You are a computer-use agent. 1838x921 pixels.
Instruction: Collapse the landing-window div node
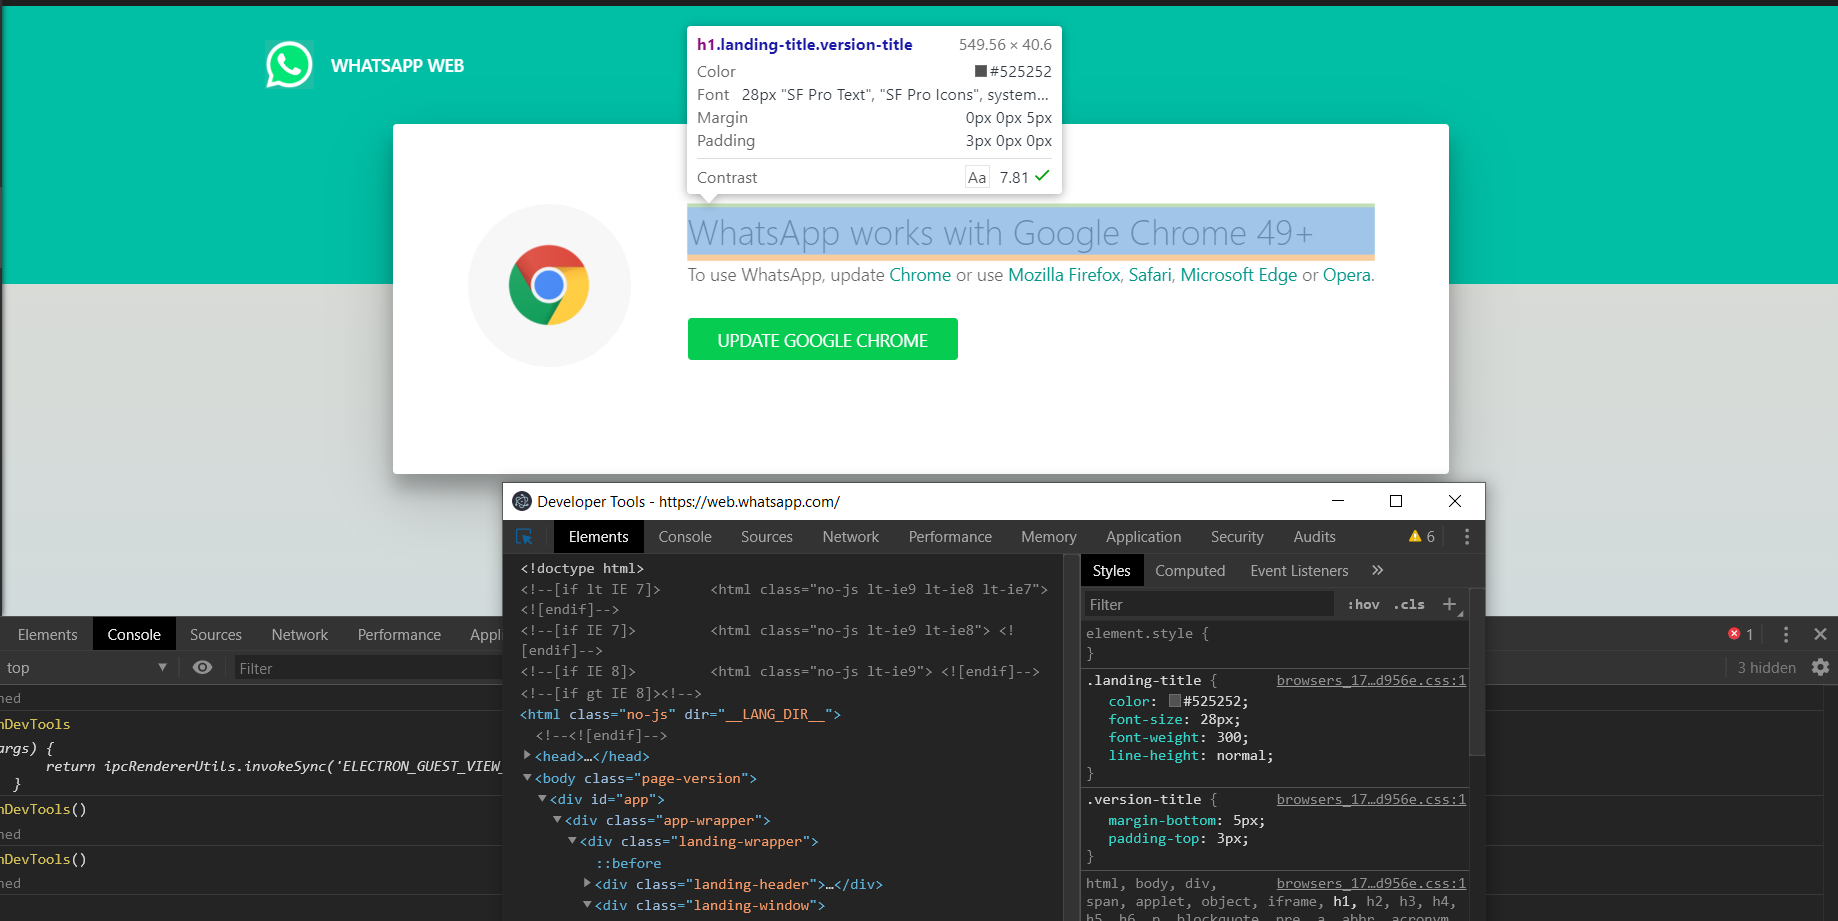pyautogui.click(x=587, y=905)
